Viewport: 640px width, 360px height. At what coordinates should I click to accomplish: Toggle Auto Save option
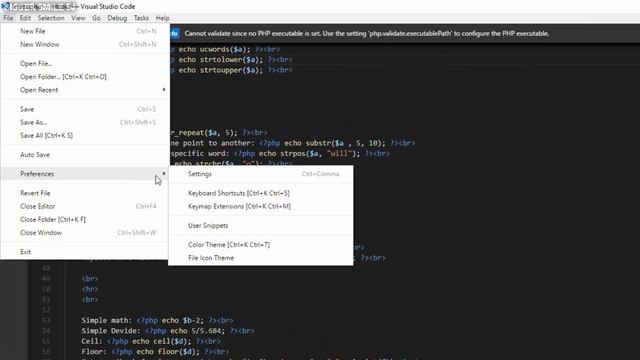coord(85,154)
